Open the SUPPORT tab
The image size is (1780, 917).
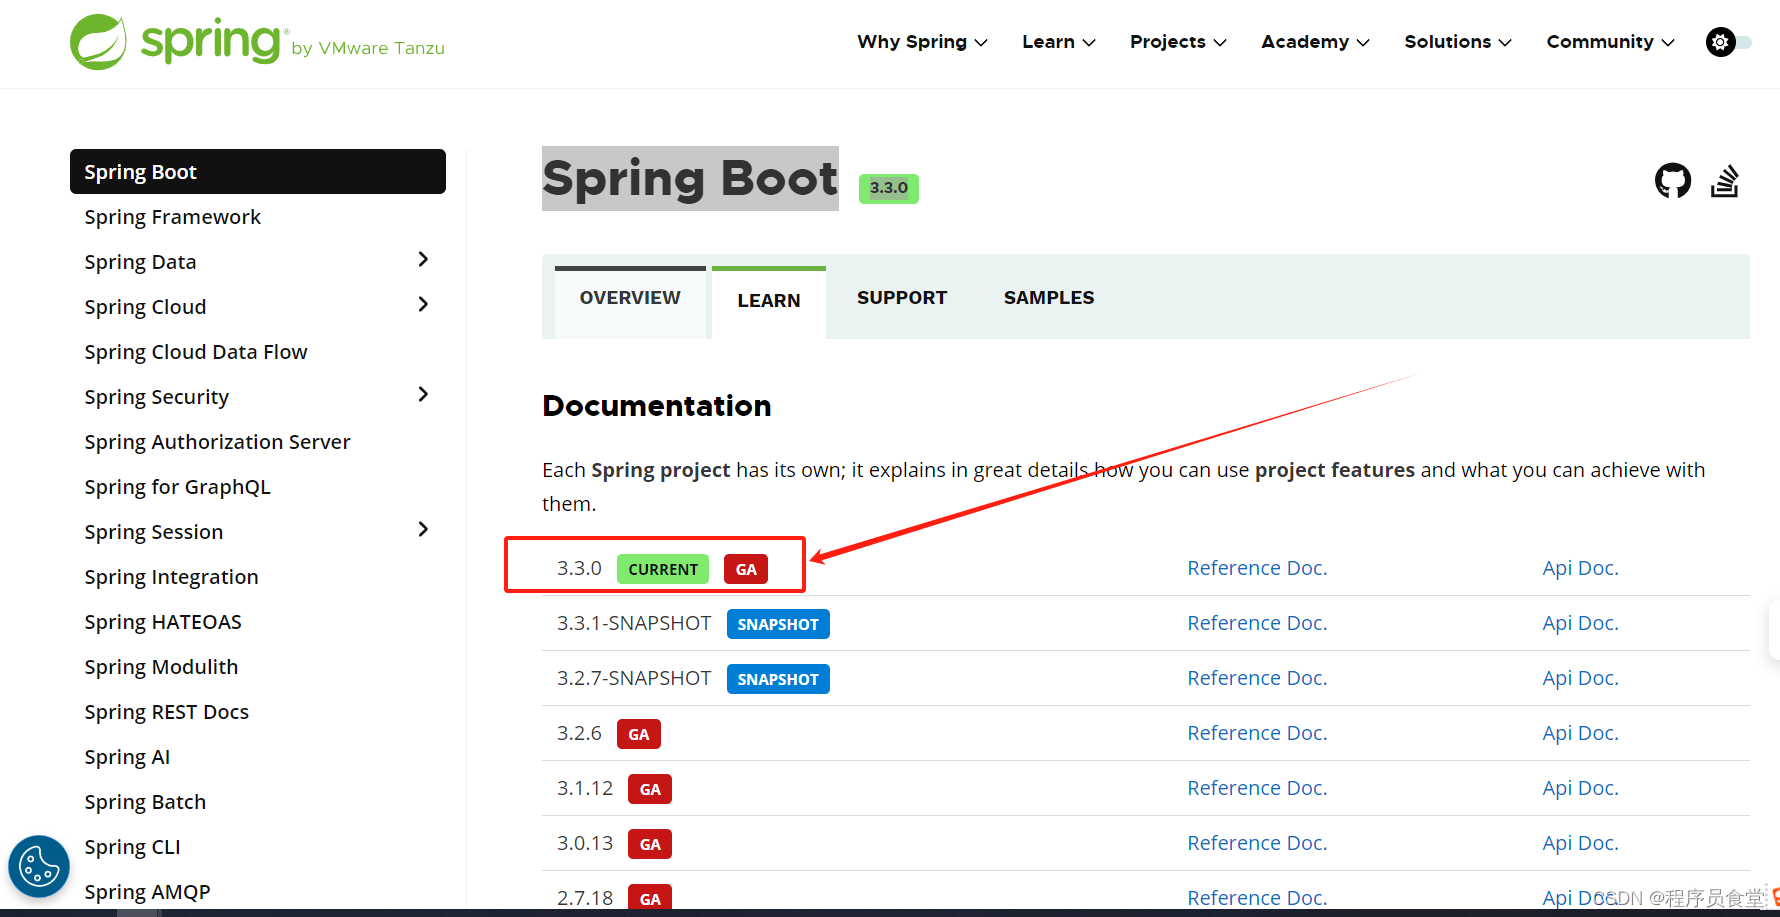tap(901, 297)
